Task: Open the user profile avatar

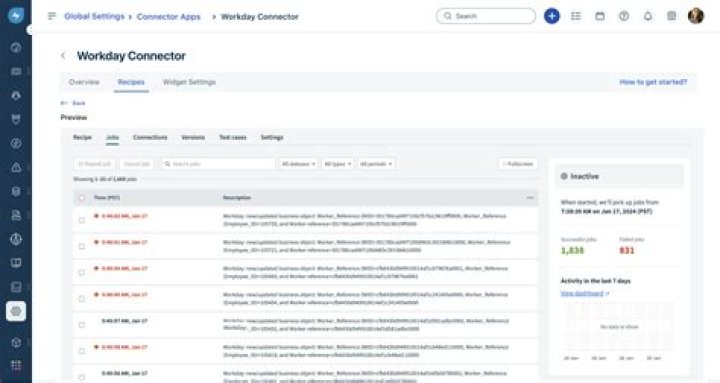Action: [696, 16]
